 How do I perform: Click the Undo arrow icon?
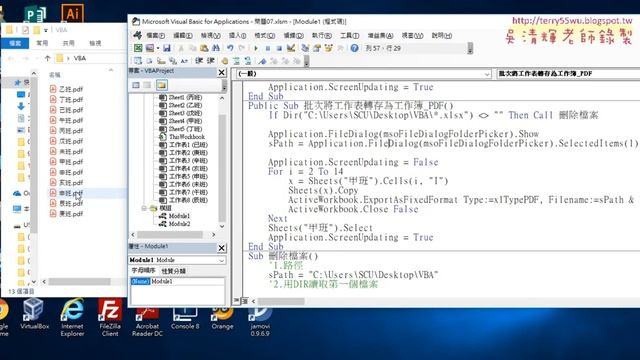230,48
